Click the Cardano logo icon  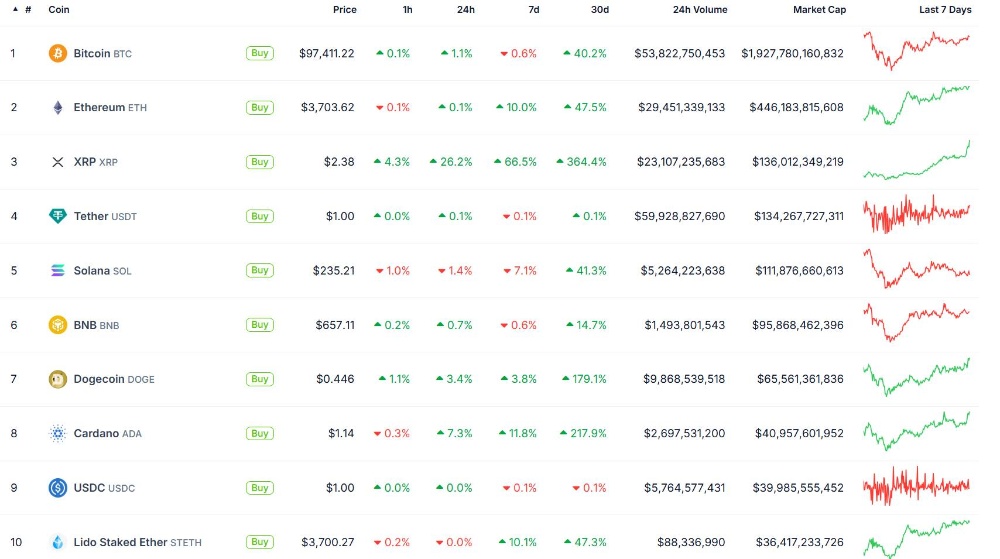tap(57, 433)
